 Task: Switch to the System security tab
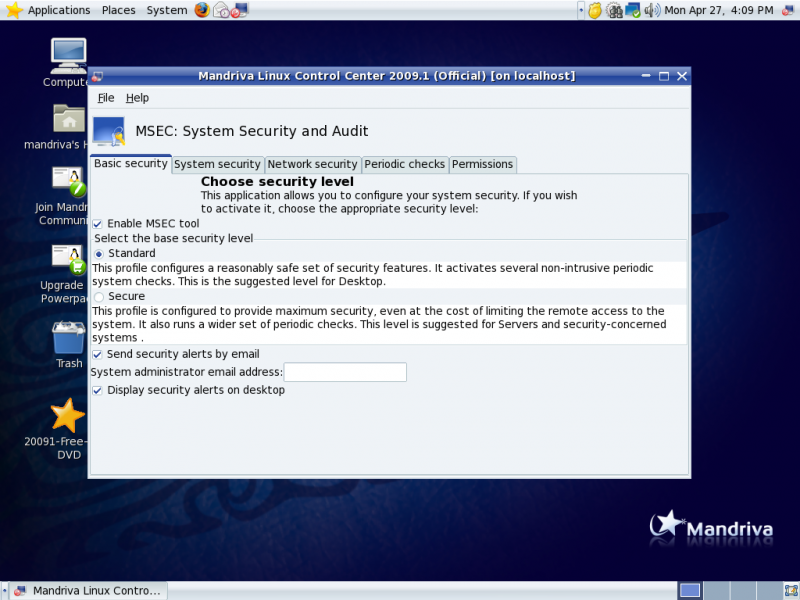coord(217,164)
